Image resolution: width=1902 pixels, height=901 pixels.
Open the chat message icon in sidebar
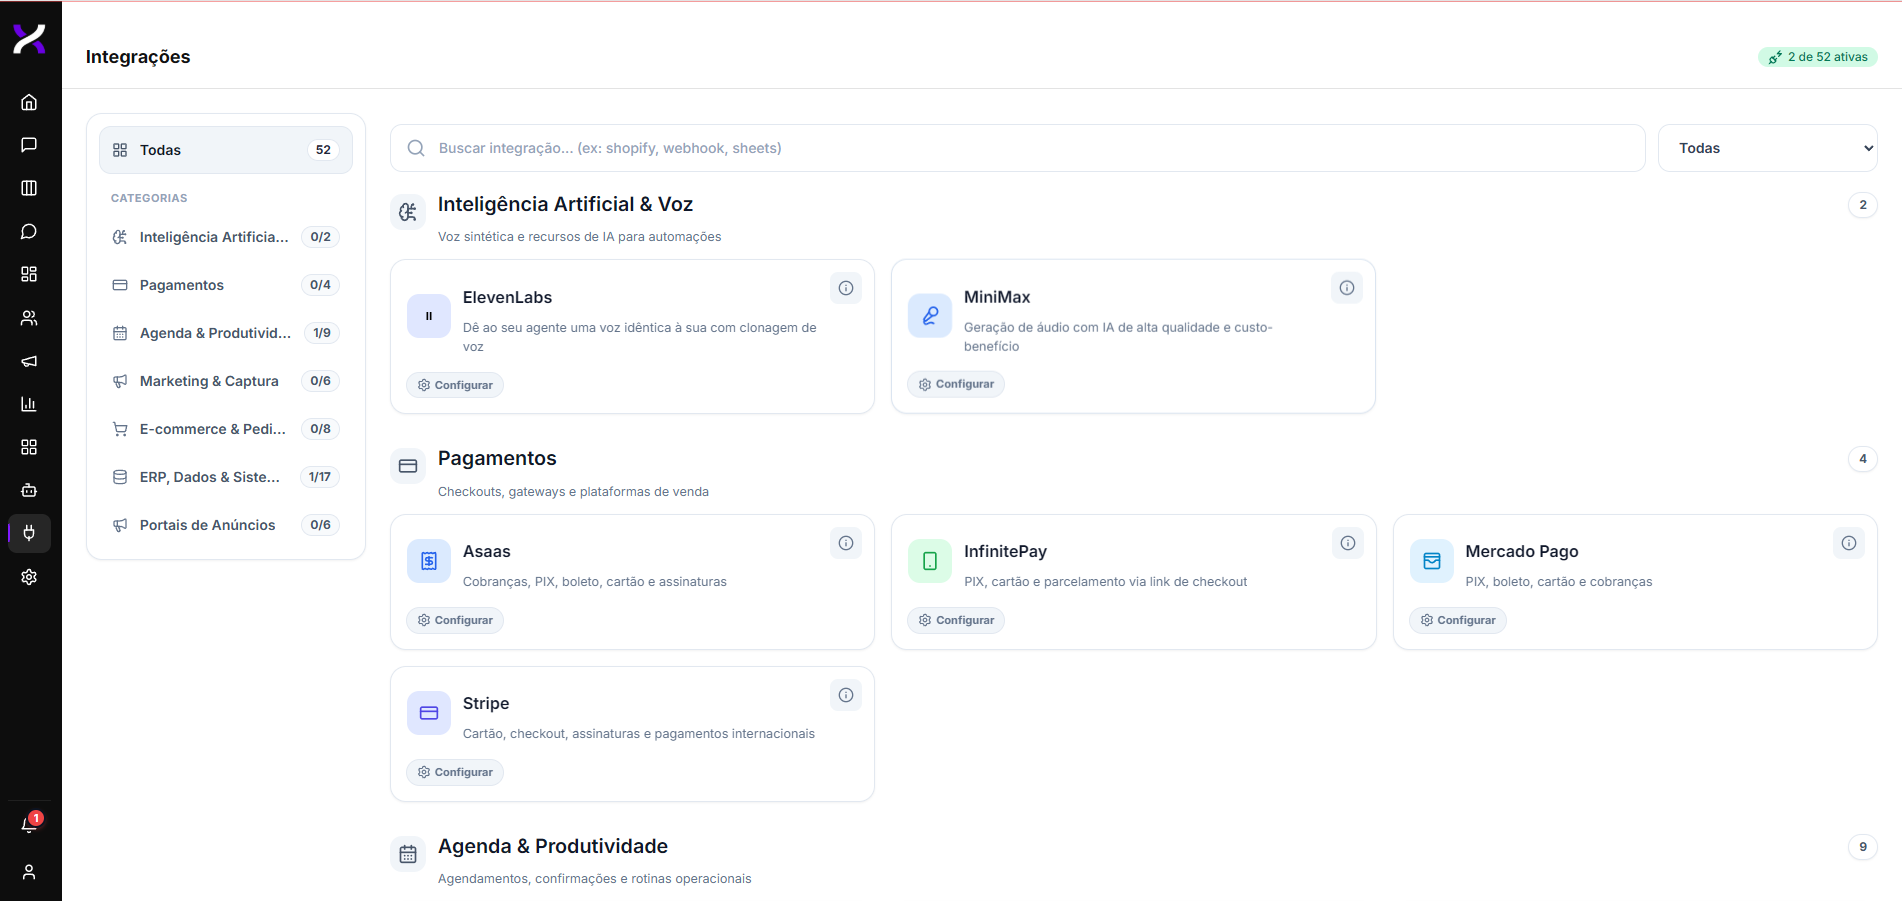[29, 145]
